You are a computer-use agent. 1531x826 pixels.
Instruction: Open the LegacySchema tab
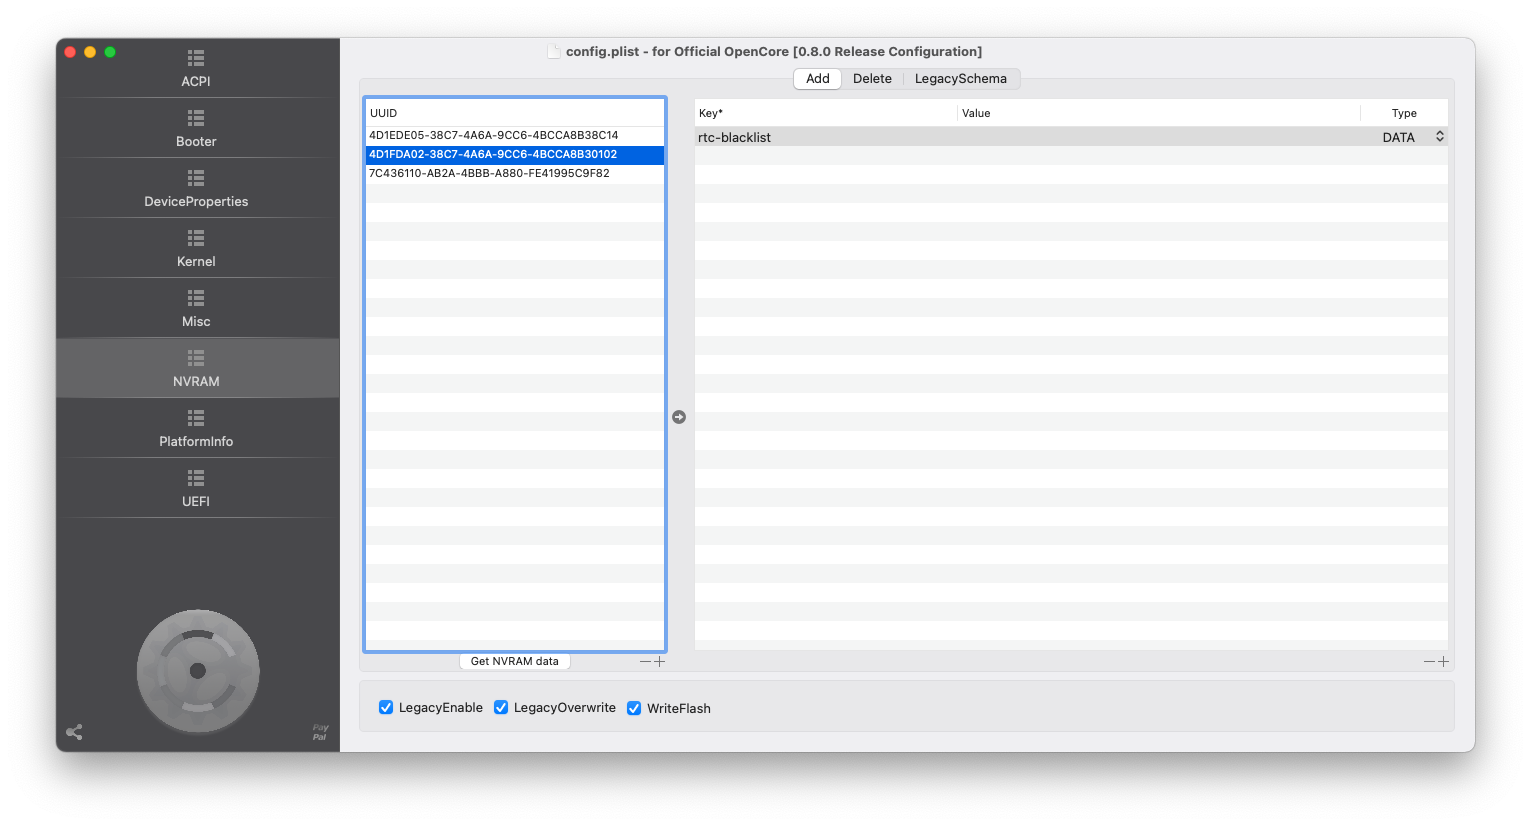[961, 79]
